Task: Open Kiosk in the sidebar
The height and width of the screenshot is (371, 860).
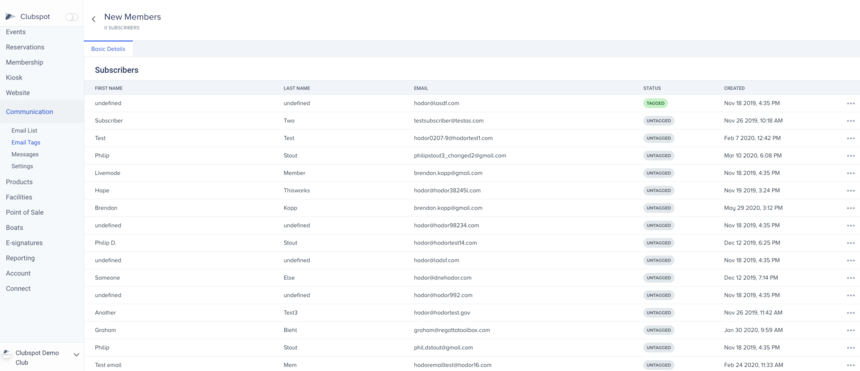Action: pos(14,78)
